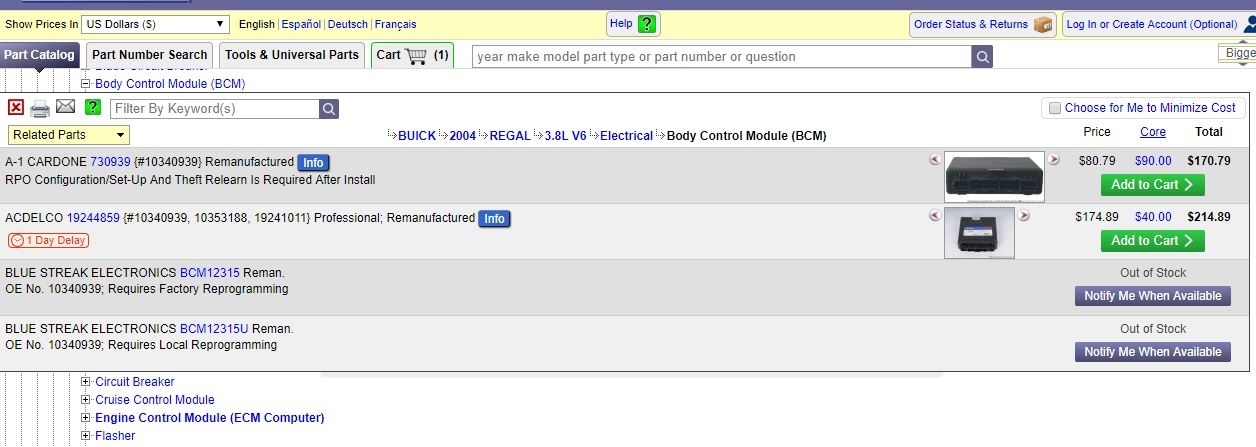This screenshot has height=447, width=1256.
Task: Add ACDelco 19244859 to cart
Action: tap(1152, 241)
